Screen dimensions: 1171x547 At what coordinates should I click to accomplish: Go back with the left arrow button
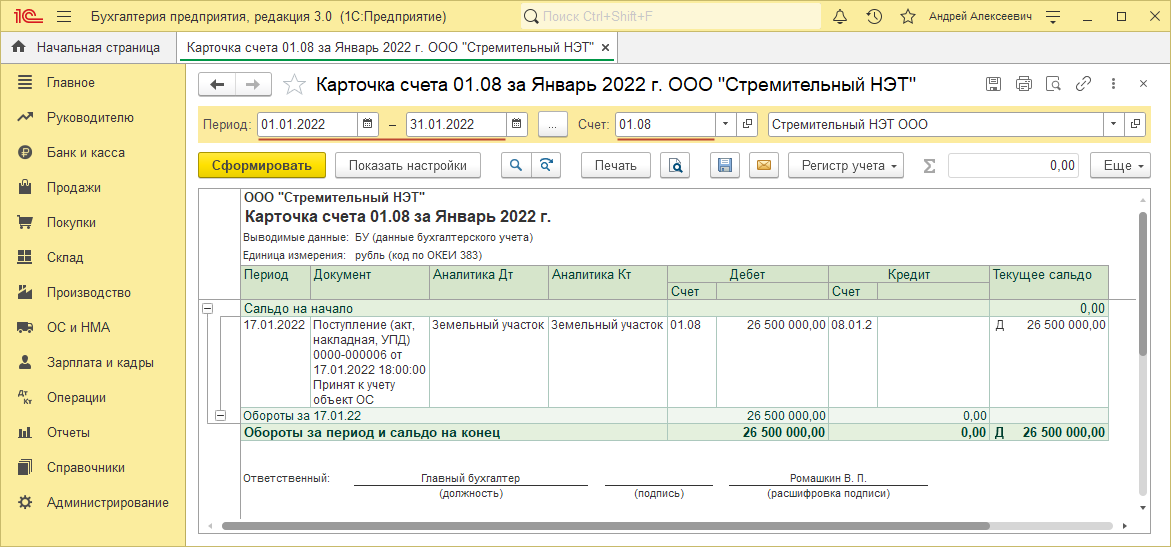[217, 84]
